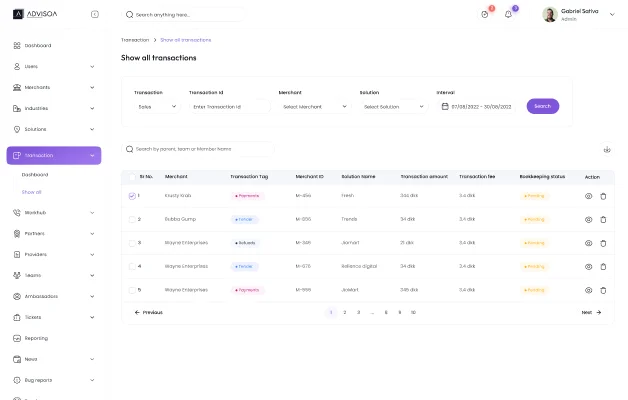This screenshot has width=628, height=400.
Task: Delete row 1 with trash icon
Action: tap(603, 196)
